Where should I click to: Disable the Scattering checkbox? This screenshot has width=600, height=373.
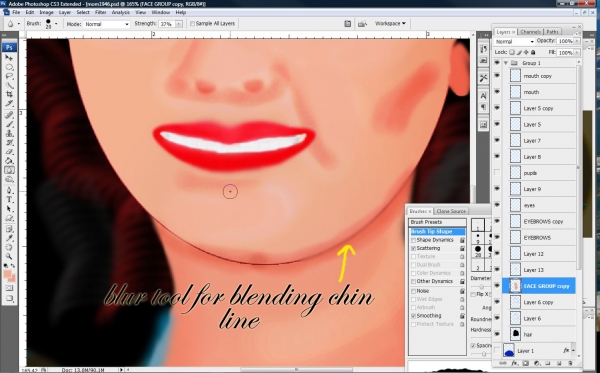[413, 249]
